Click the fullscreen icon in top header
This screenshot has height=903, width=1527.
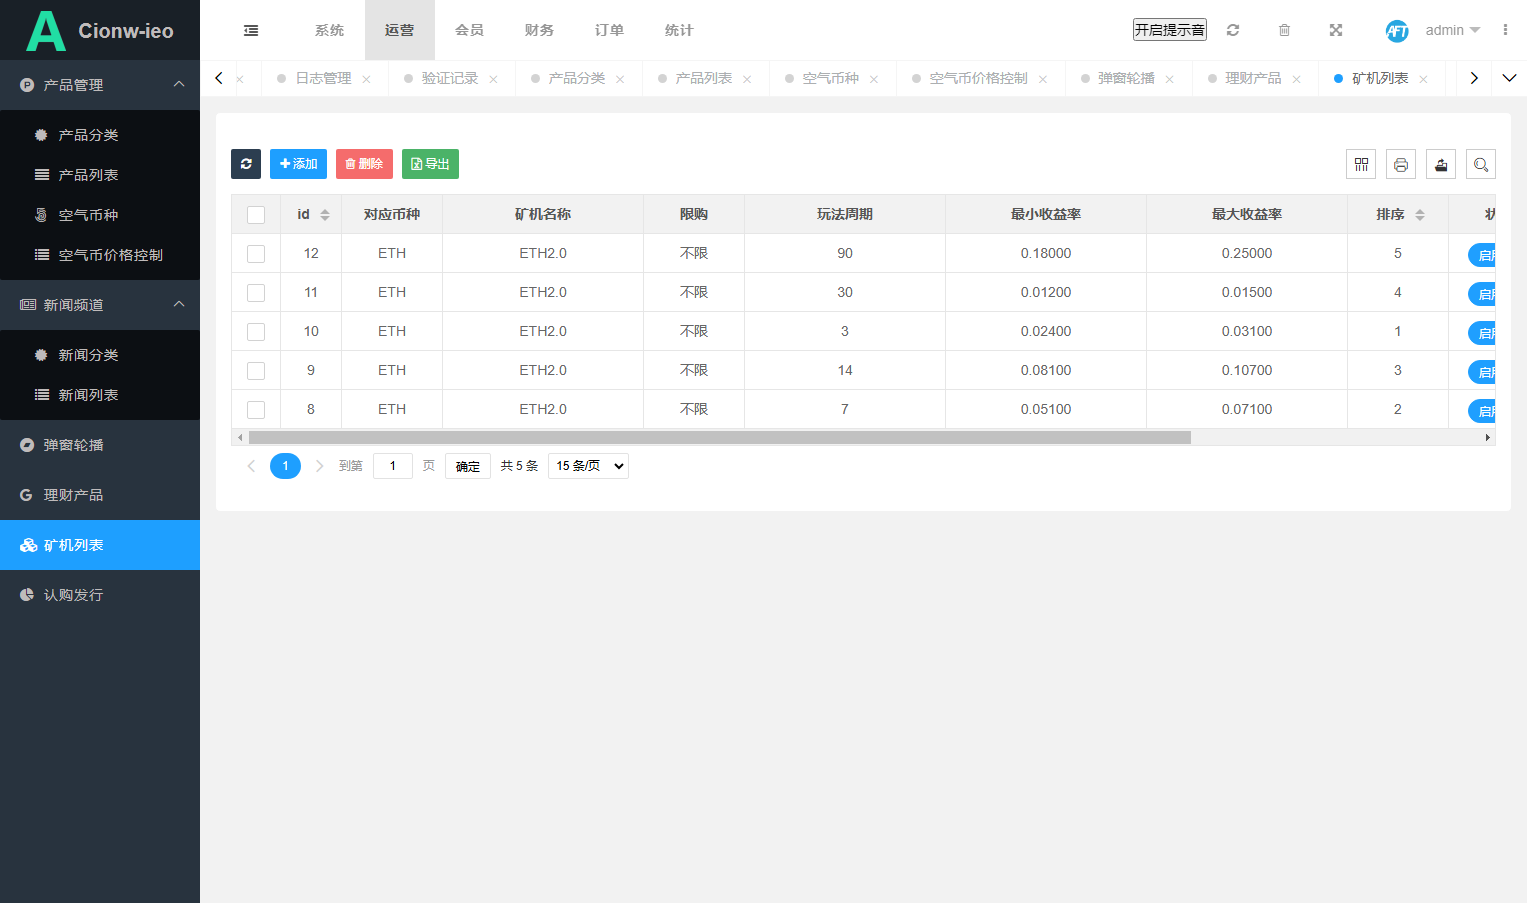[x=1336, y=30]
